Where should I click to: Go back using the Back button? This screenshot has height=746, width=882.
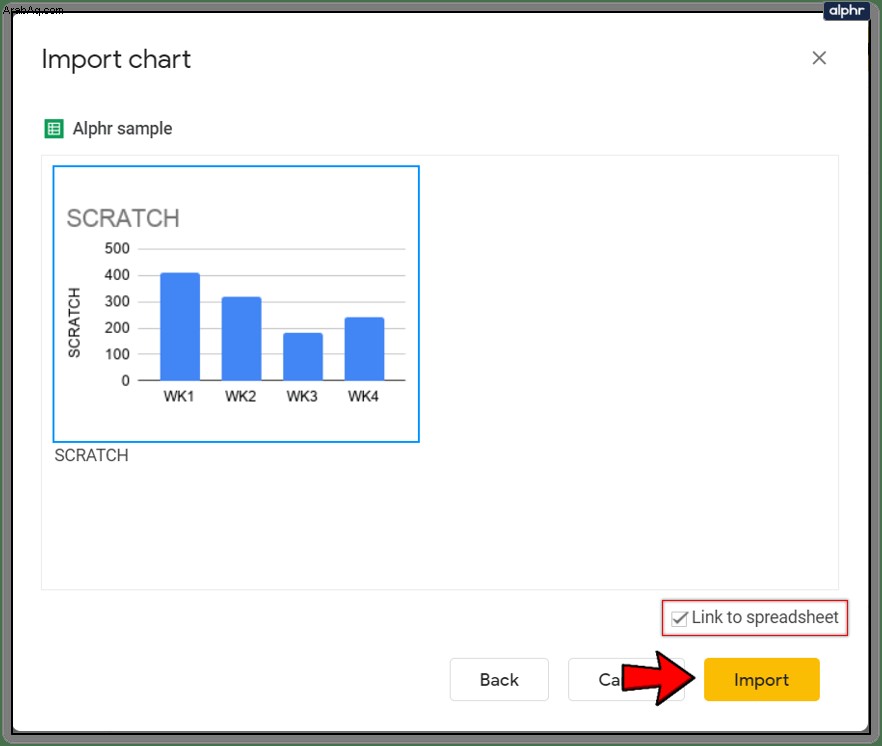(499, 679)
